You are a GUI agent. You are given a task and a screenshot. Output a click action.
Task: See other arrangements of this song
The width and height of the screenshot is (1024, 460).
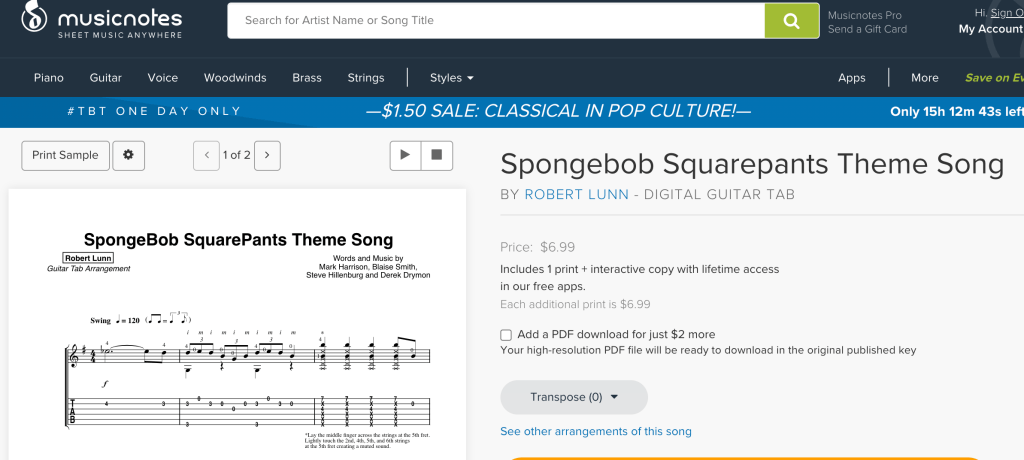[x=595, y=432]
